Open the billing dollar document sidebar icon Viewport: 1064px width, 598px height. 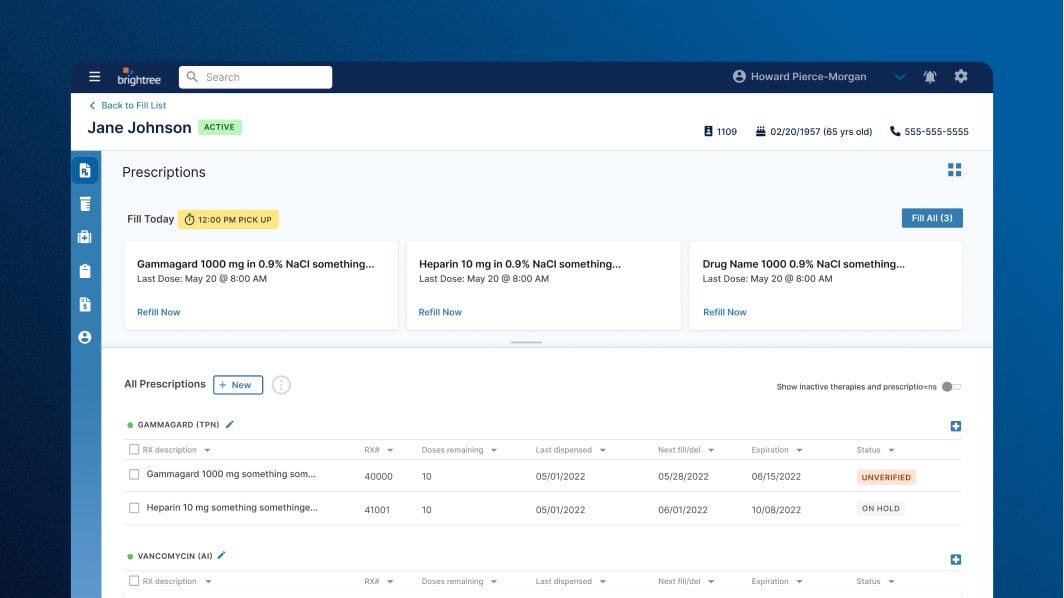pos(85,304)
